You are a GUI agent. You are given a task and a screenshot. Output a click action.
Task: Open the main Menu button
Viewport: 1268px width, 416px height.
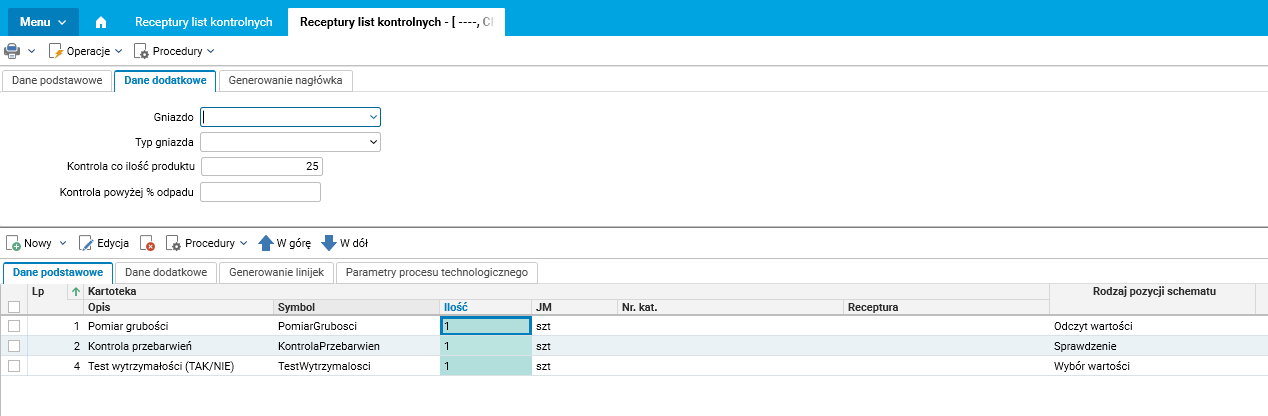tap(43, 22)
